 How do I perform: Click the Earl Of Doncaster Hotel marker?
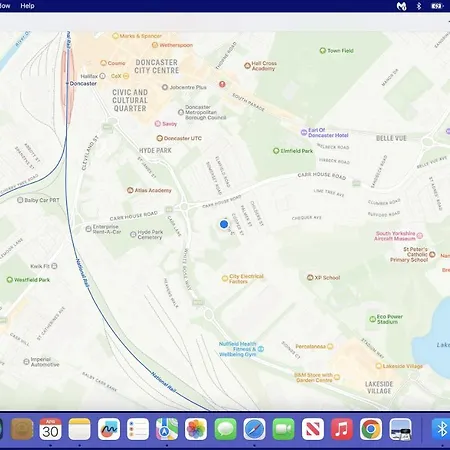(304, 132)
